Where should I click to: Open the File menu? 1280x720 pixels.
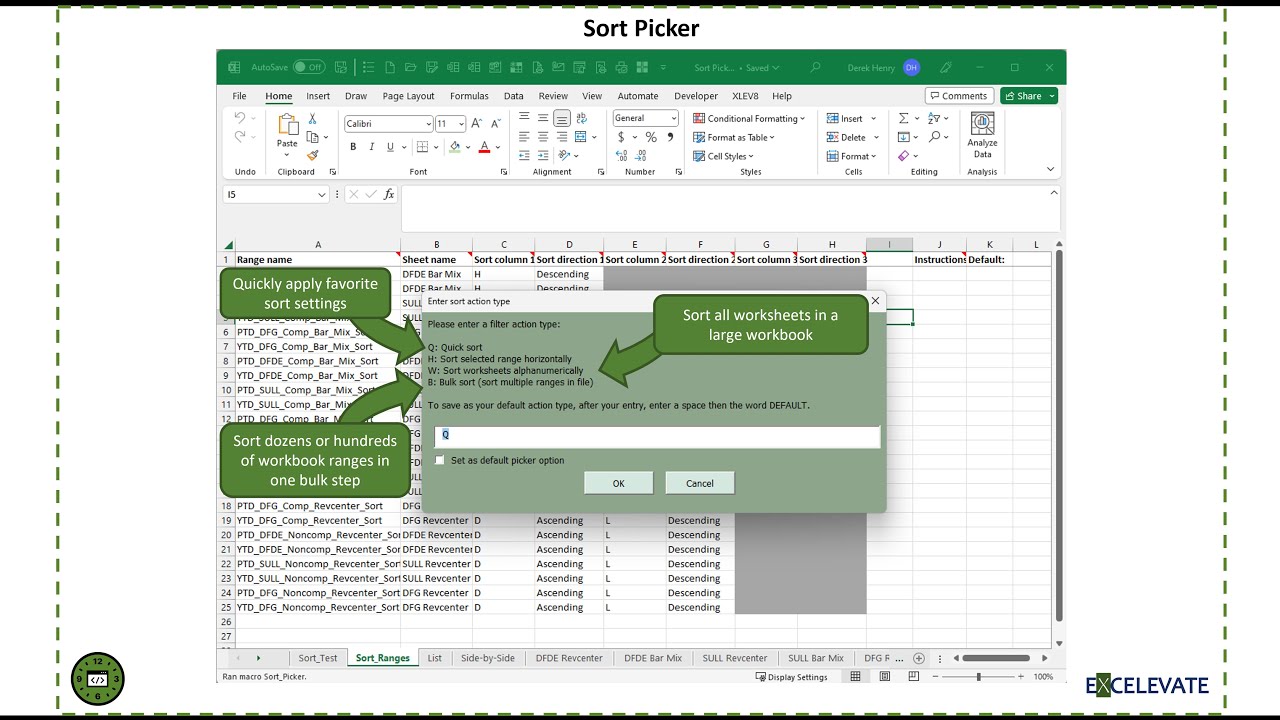tap(239, 96)
